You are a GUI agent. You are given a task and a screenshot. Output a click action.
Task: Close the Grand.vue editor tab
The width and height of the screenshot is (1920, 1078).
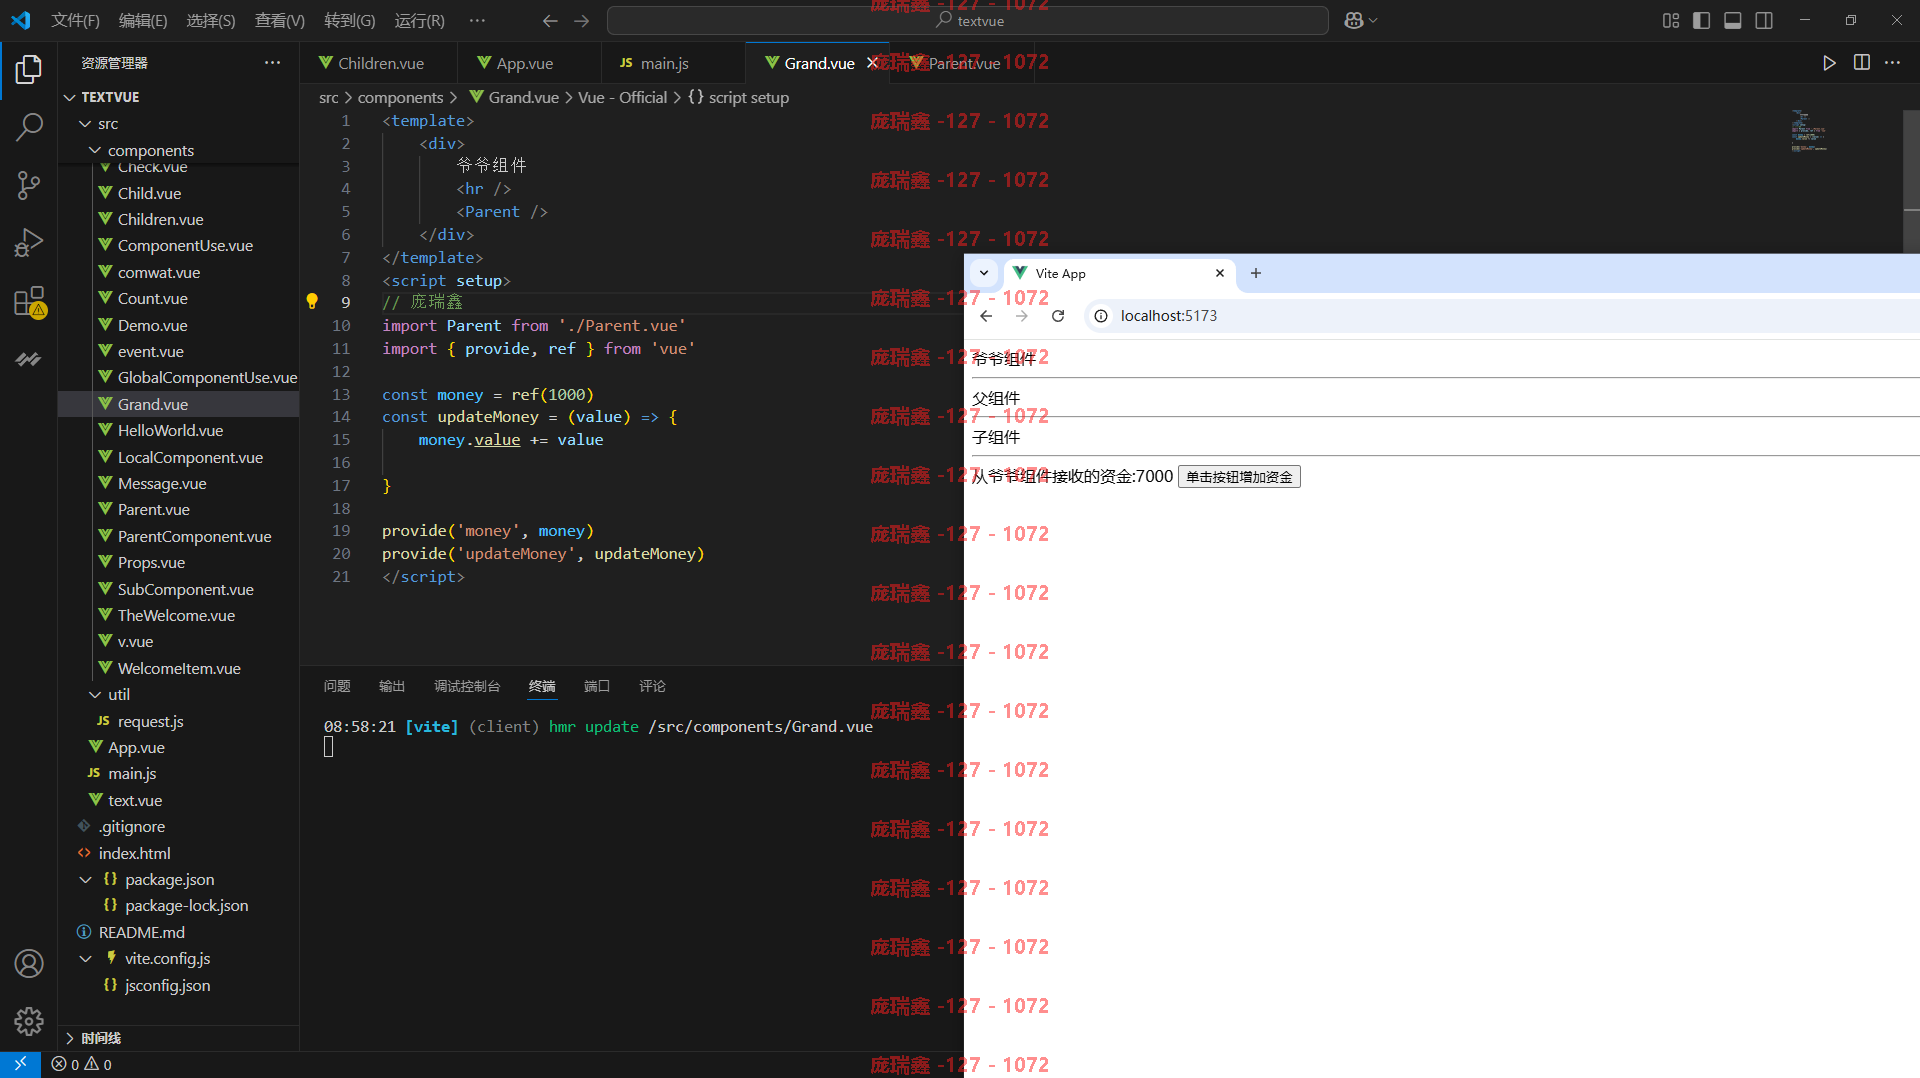pyautogui.click(x=872, y=63)
